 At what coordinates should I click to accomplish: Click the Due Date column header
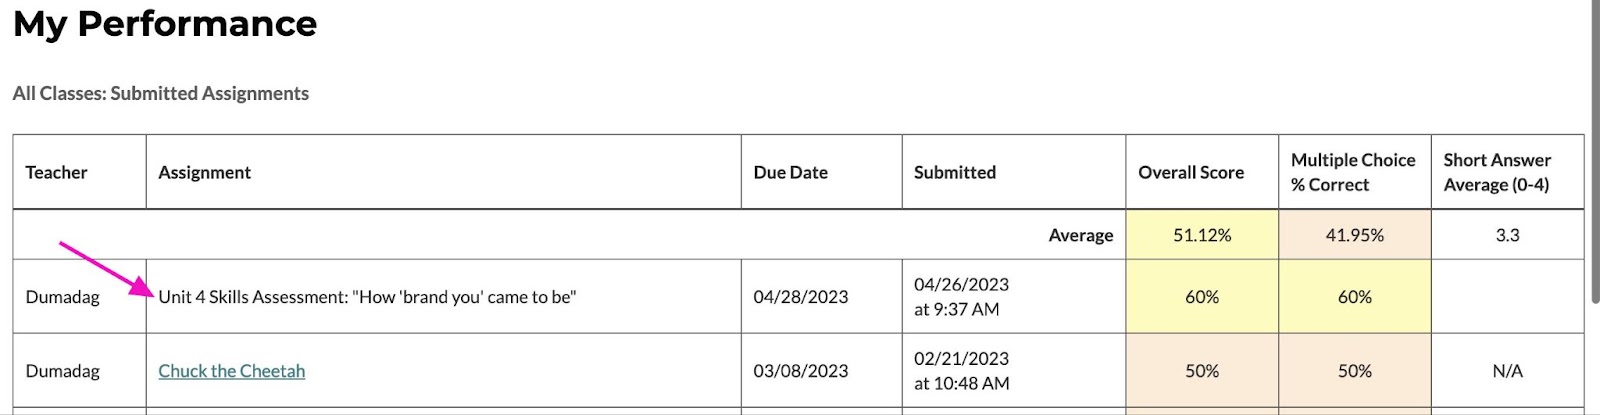[790, 172]
